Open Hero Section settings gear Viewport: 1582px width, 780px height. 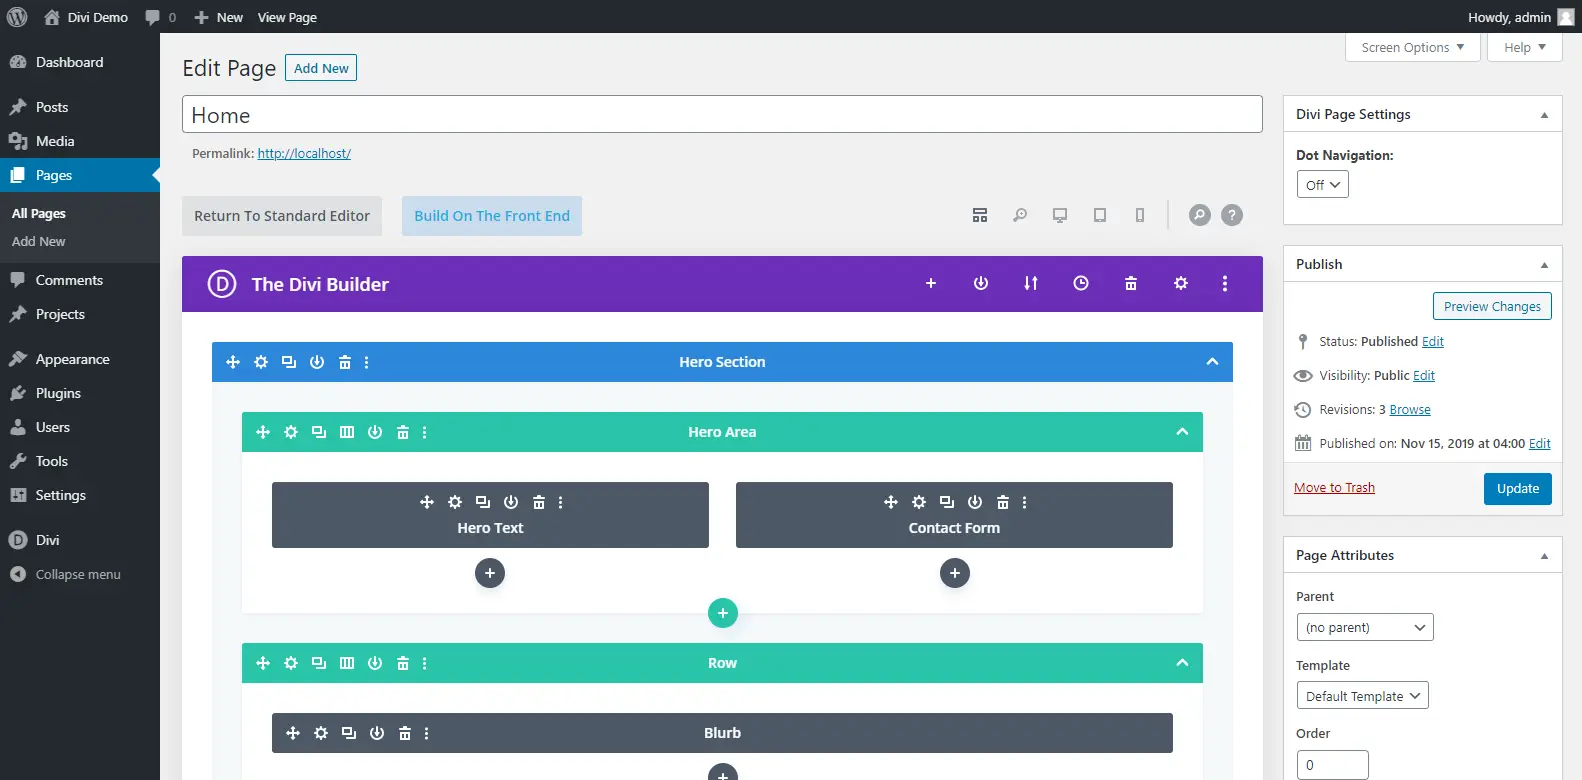click(261, 362)
